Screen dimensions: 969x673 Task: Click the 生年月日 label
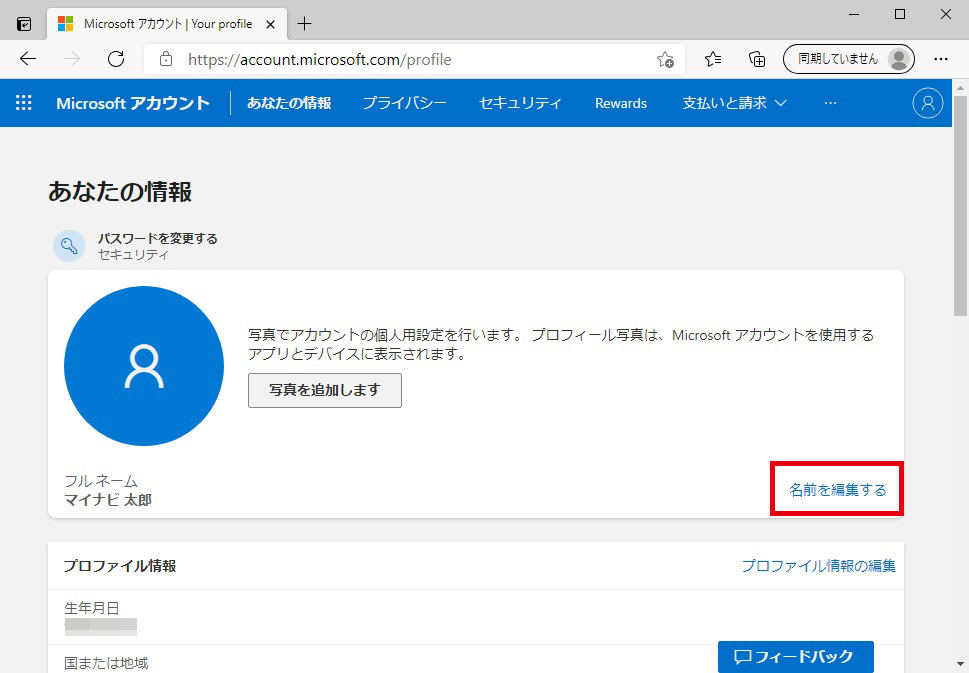[x=91, y=608]
